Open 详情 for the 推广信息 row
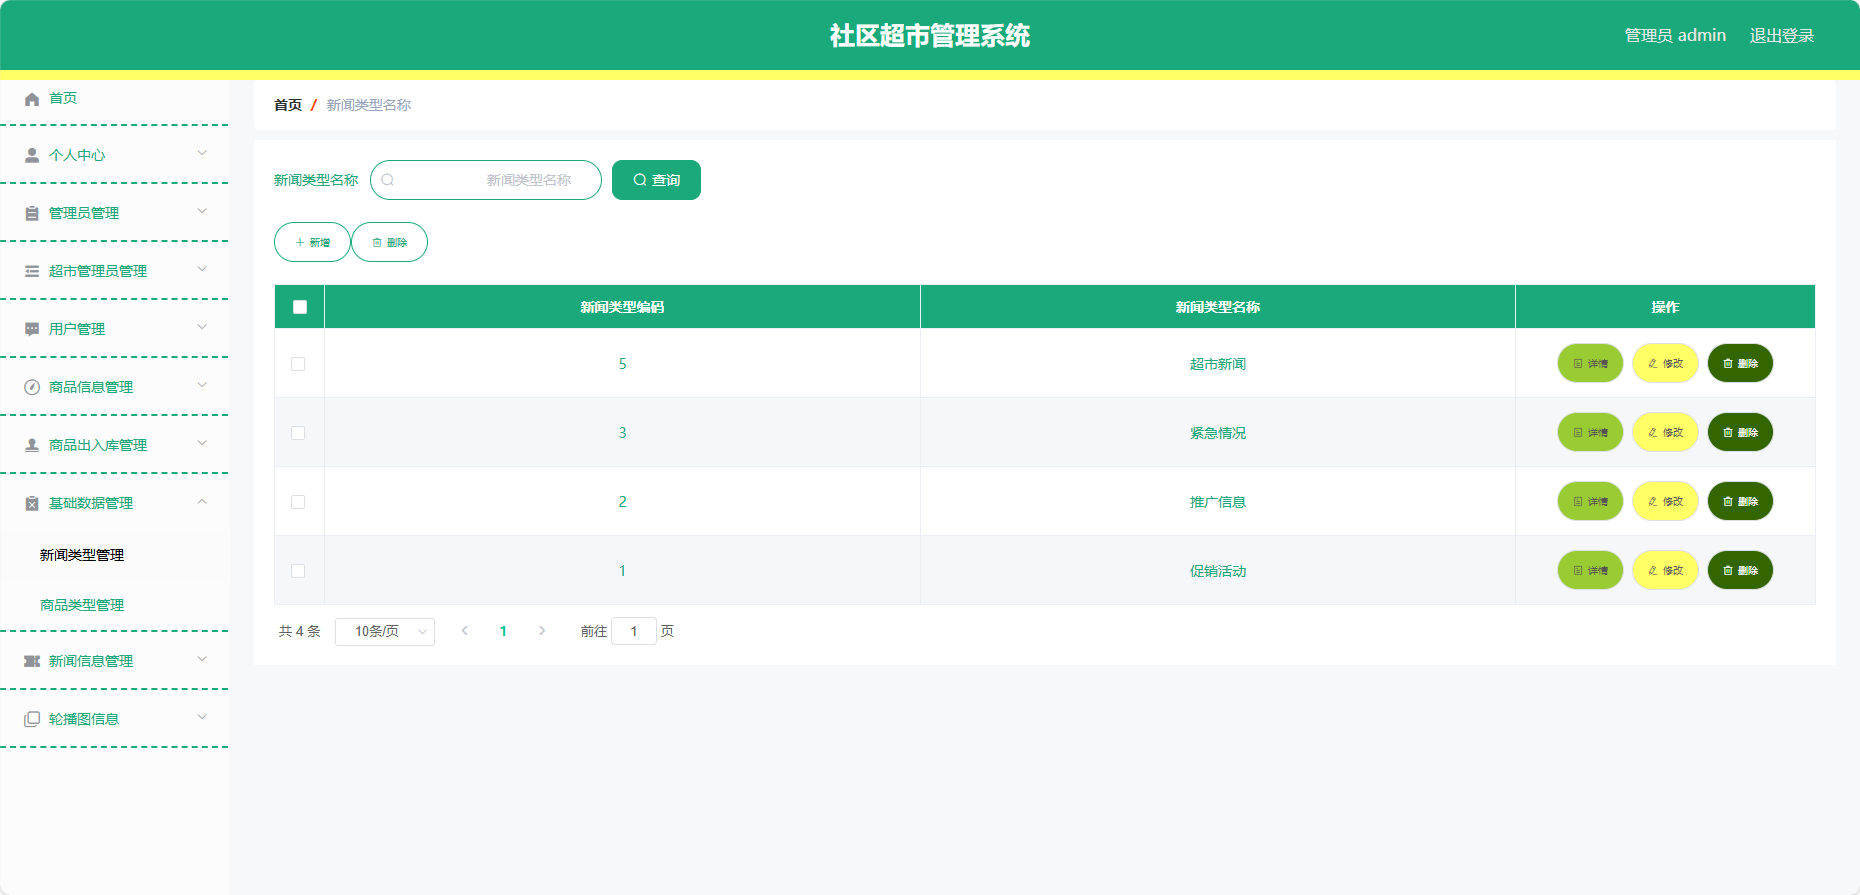 click(1590, 501)
